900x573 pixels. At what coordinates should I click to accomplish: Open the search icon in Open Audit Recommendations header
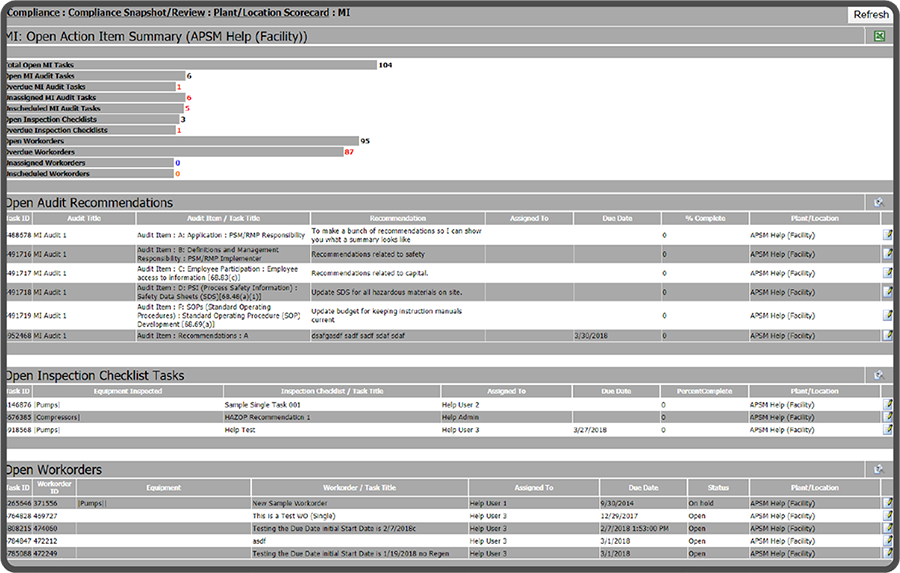click(878, 203)
